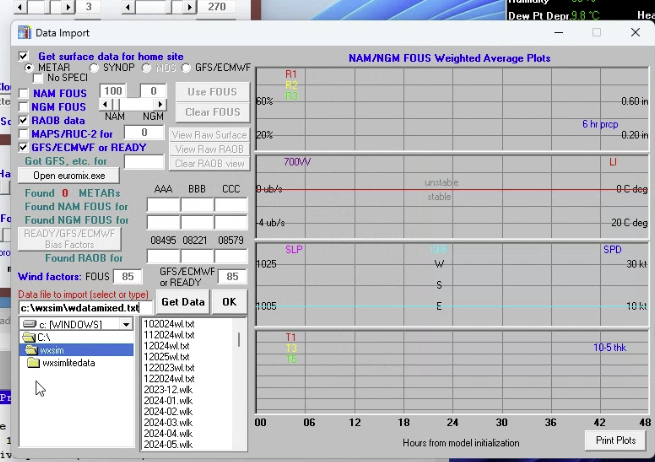
Task: Select file 2024-05.wlk in file list
Action: point(168,444)
